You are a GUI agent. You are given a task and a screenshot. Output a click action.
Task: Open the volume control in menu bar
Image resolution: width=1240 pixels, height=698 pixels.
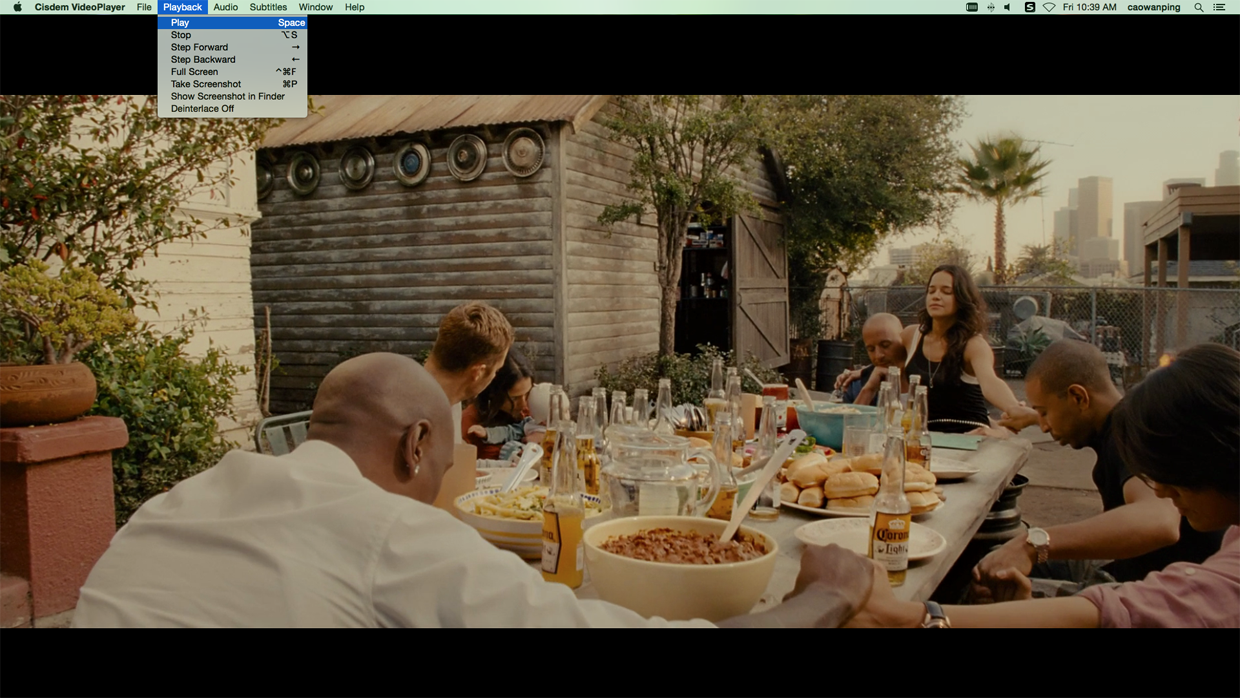click(x=1008, y=7)
